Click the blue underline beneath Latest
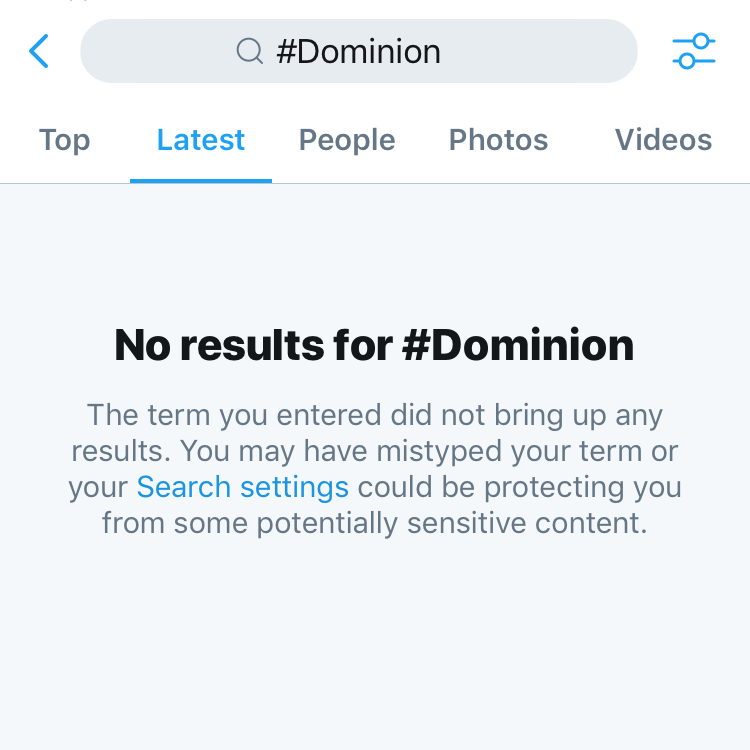 coord(200,181)
